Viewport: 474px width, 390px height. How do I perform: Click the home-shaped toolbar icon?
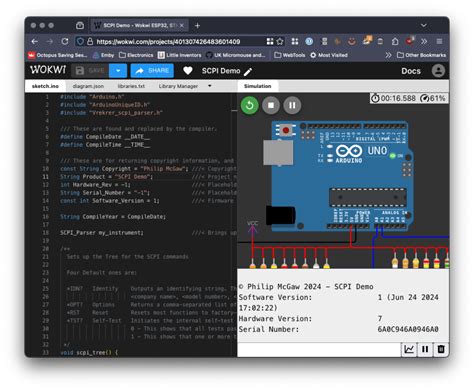pyautogui.click(x=395, y=41)
